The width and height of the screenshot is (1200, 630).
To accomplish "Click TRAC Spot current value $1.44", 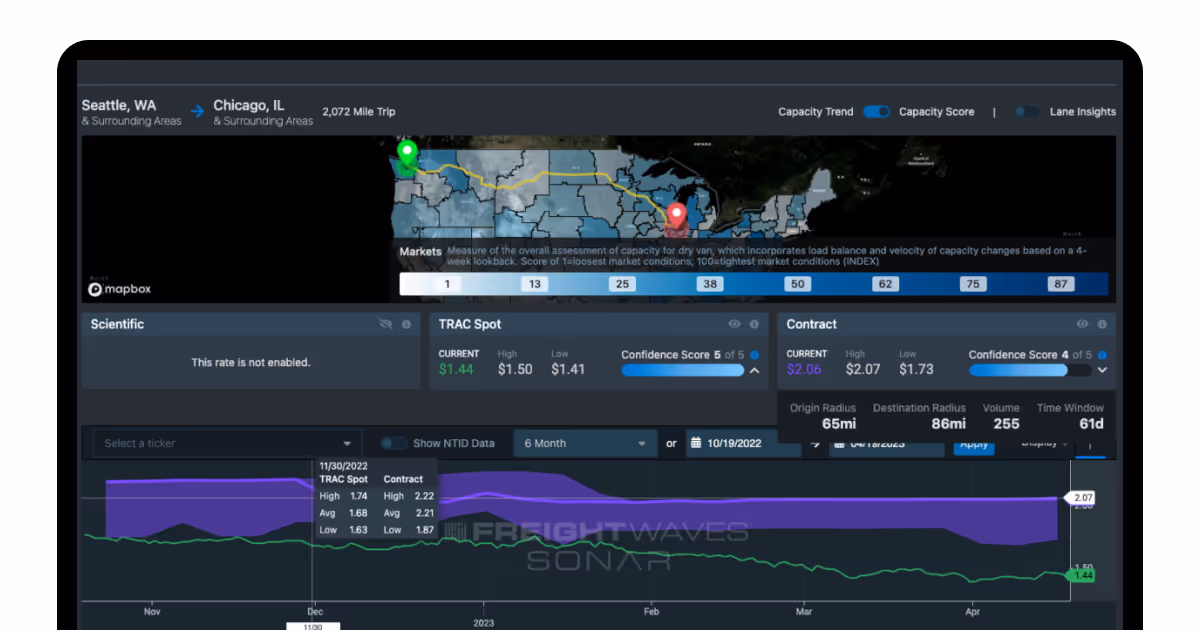I will tap(456, 370).
